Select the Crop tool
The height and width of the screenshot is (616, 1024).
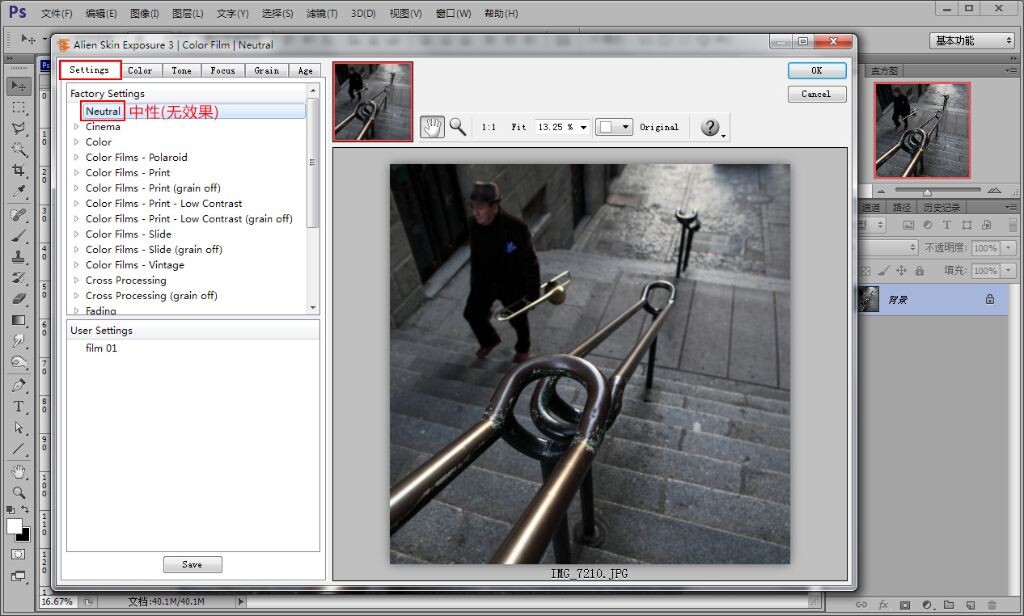18,170
